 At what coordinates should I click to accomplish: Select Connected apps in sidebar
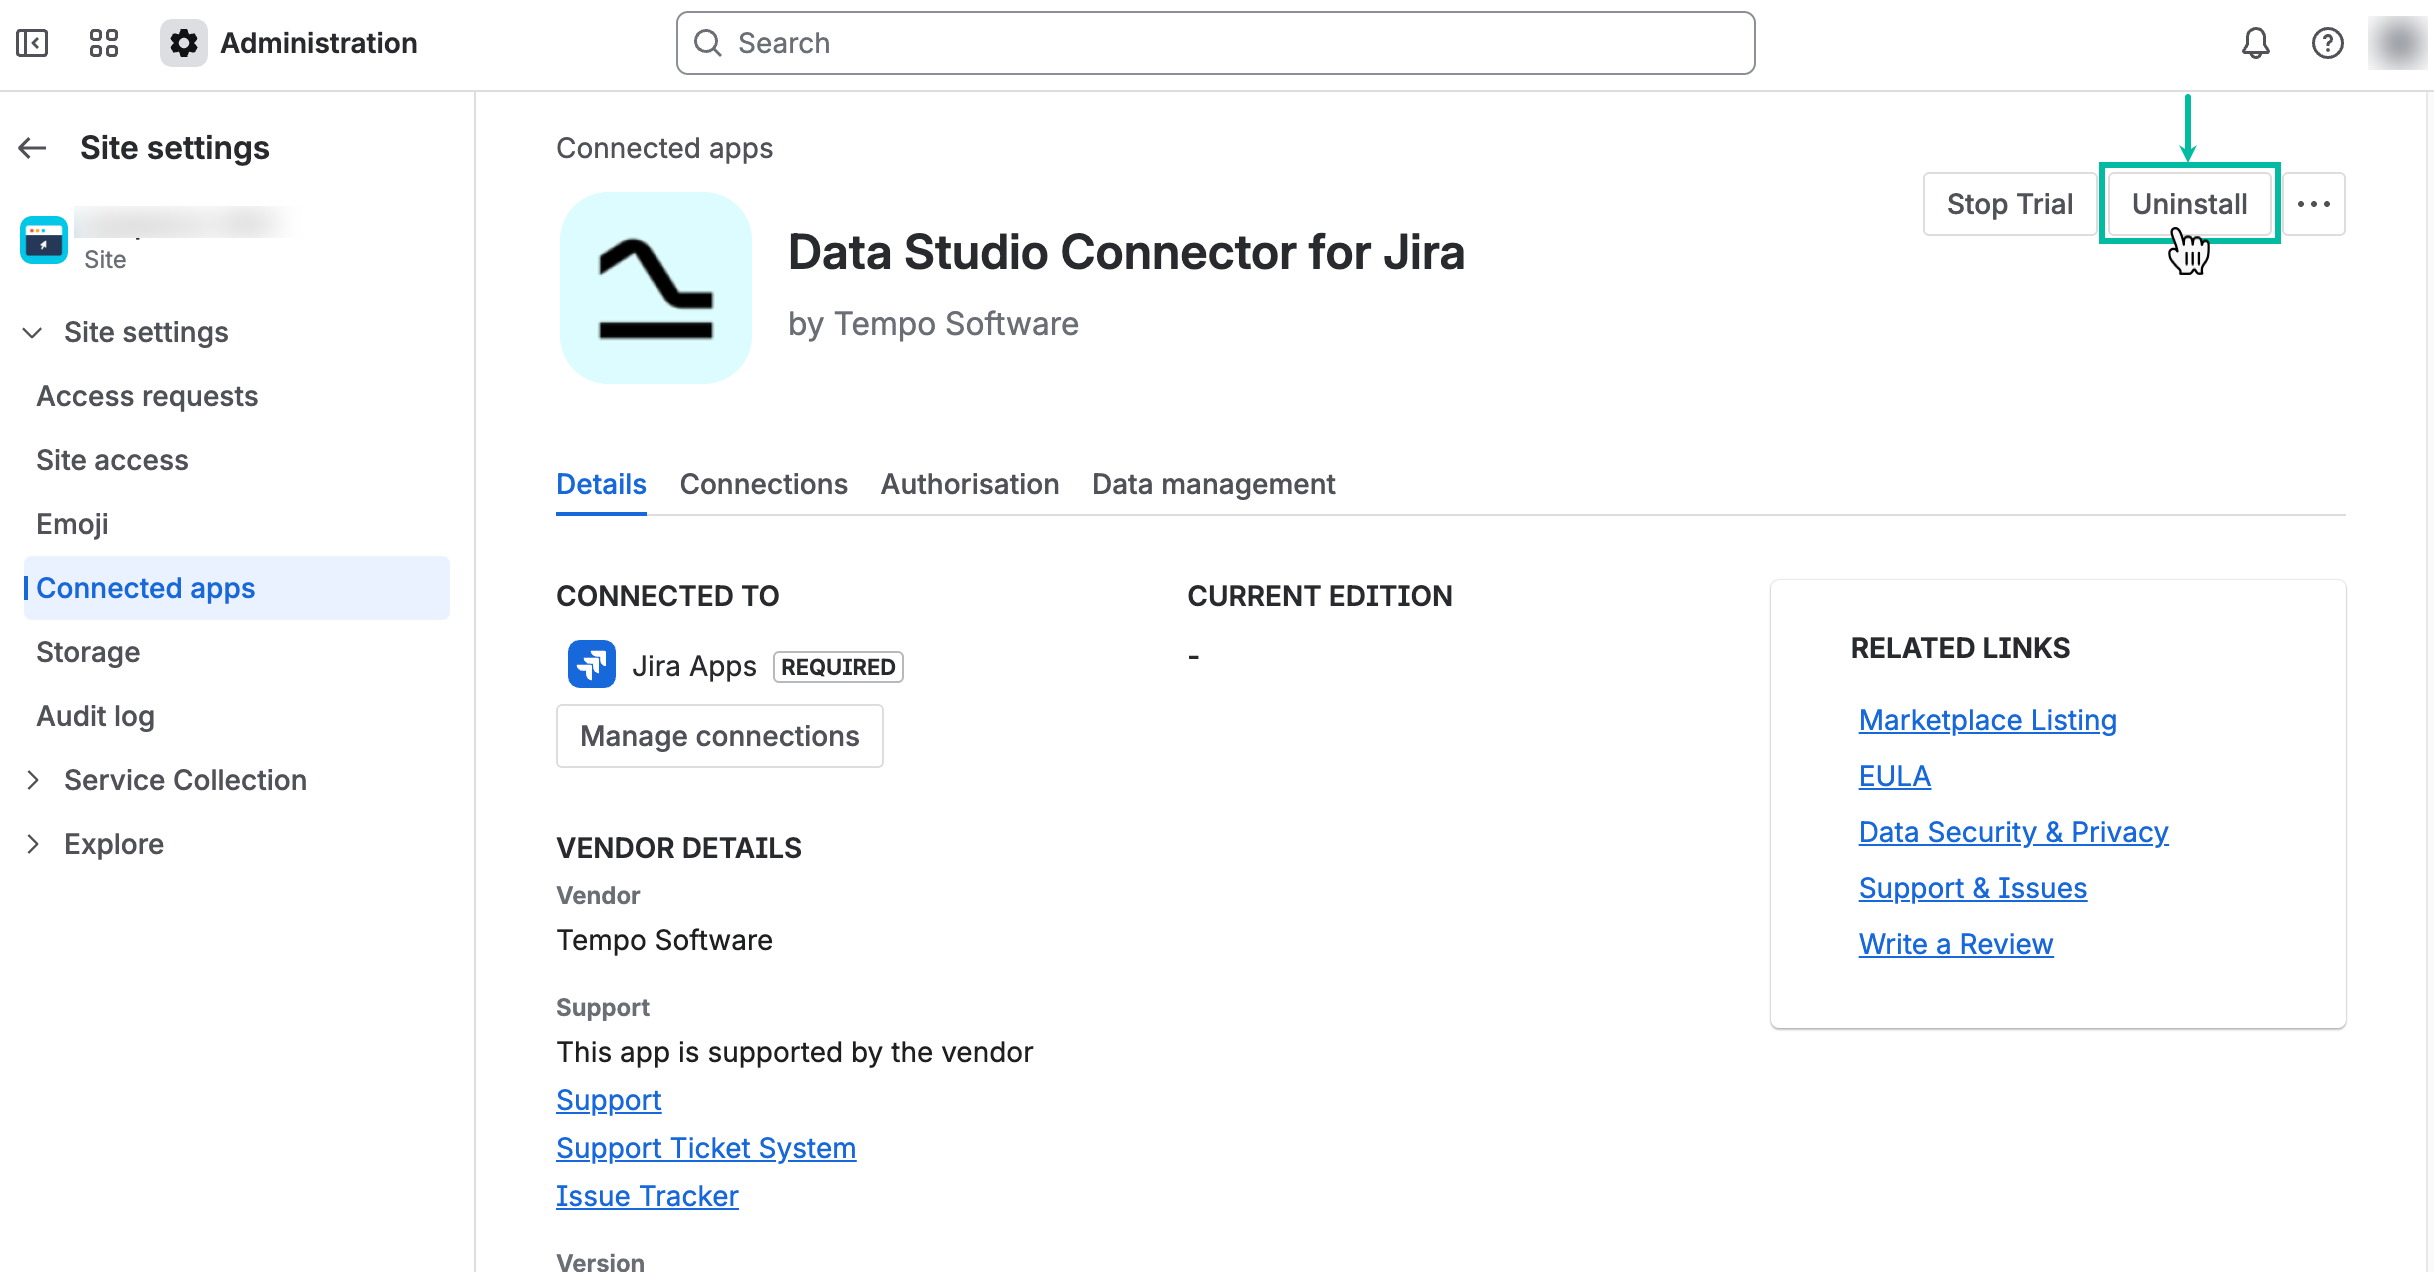pos(236,588)
